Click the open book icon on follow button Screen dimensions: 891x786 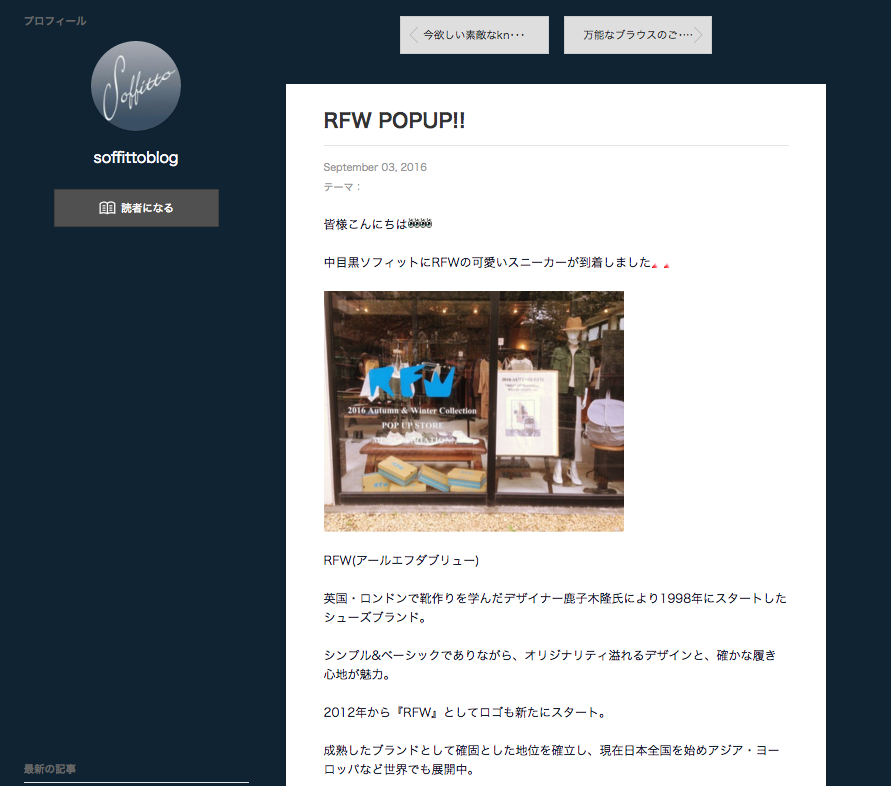[x=107, y=208]
